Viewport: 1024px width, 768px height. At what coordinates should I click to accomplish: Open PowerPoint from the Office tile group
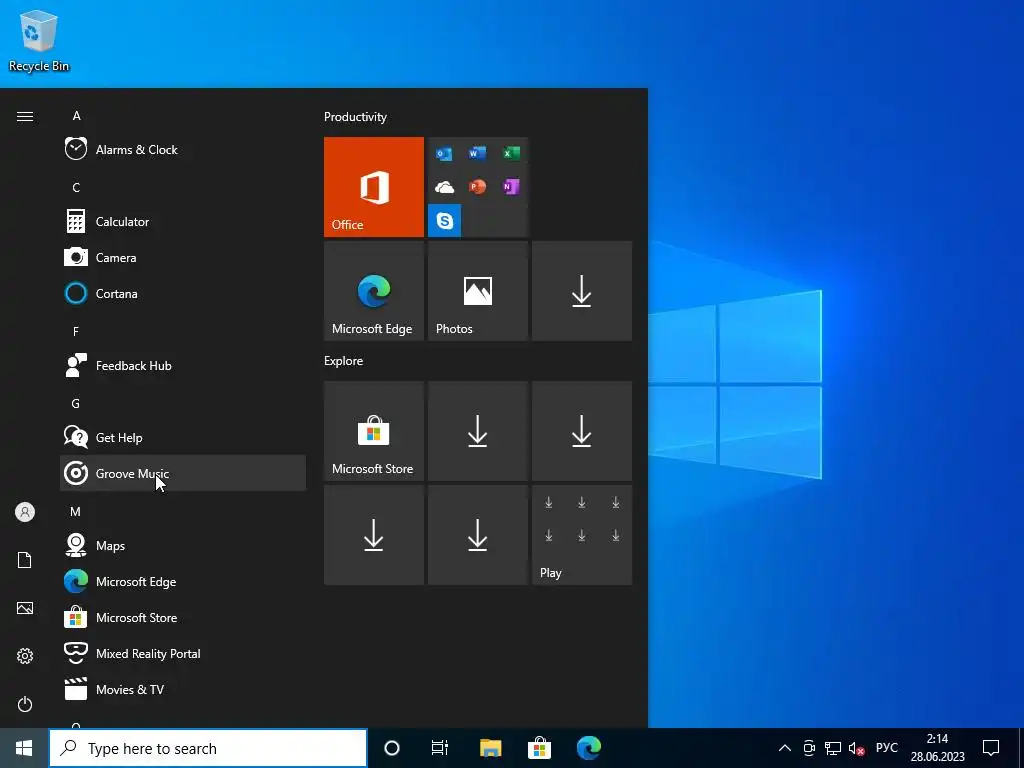pyautogui.click(x=477, y=187)
